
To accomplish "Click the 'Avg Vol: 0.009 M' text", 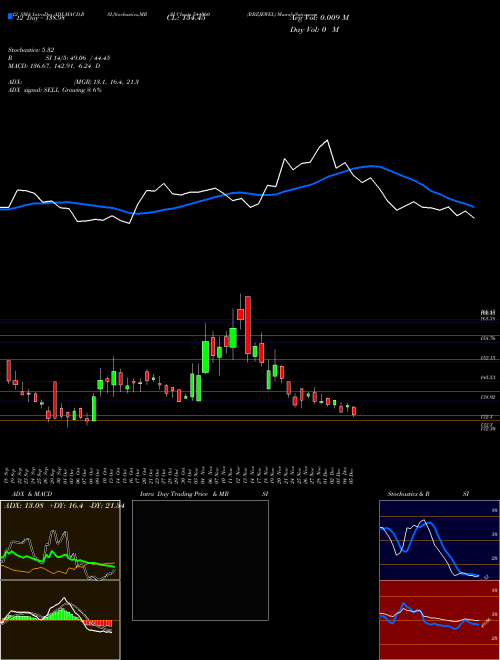I will [x=319, y=18].
